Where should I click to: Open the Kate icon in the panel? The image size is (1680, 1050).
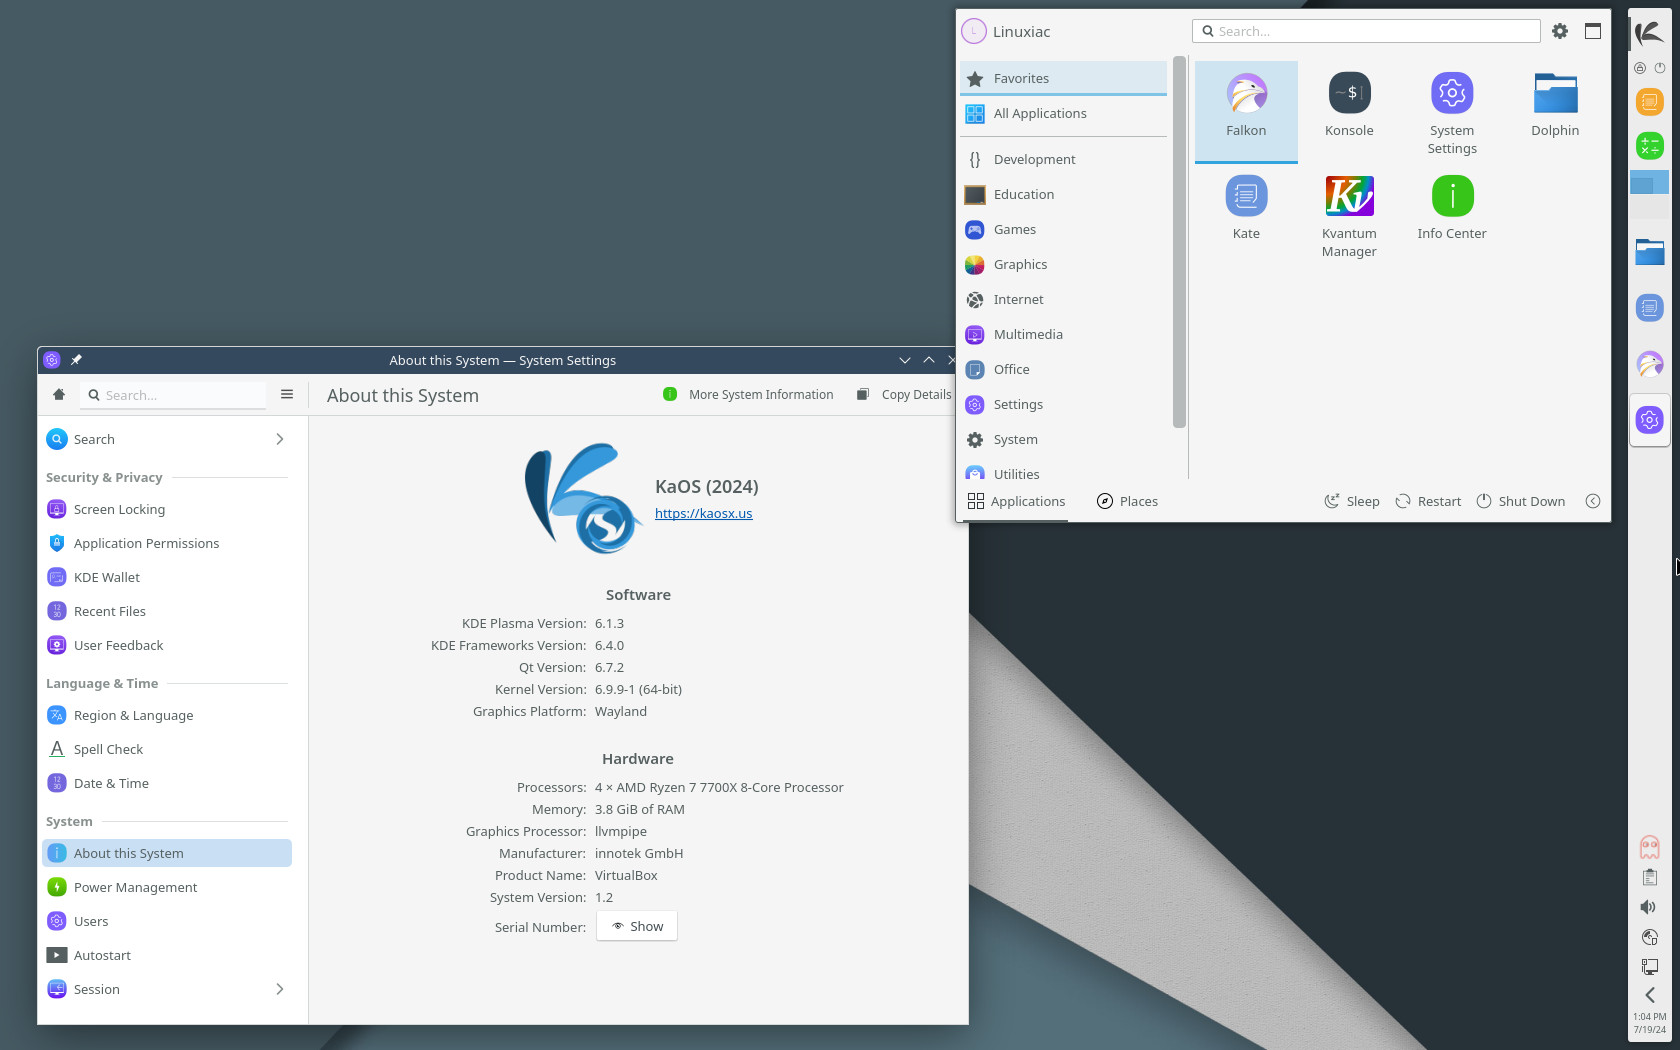(x=1650, y=307)
